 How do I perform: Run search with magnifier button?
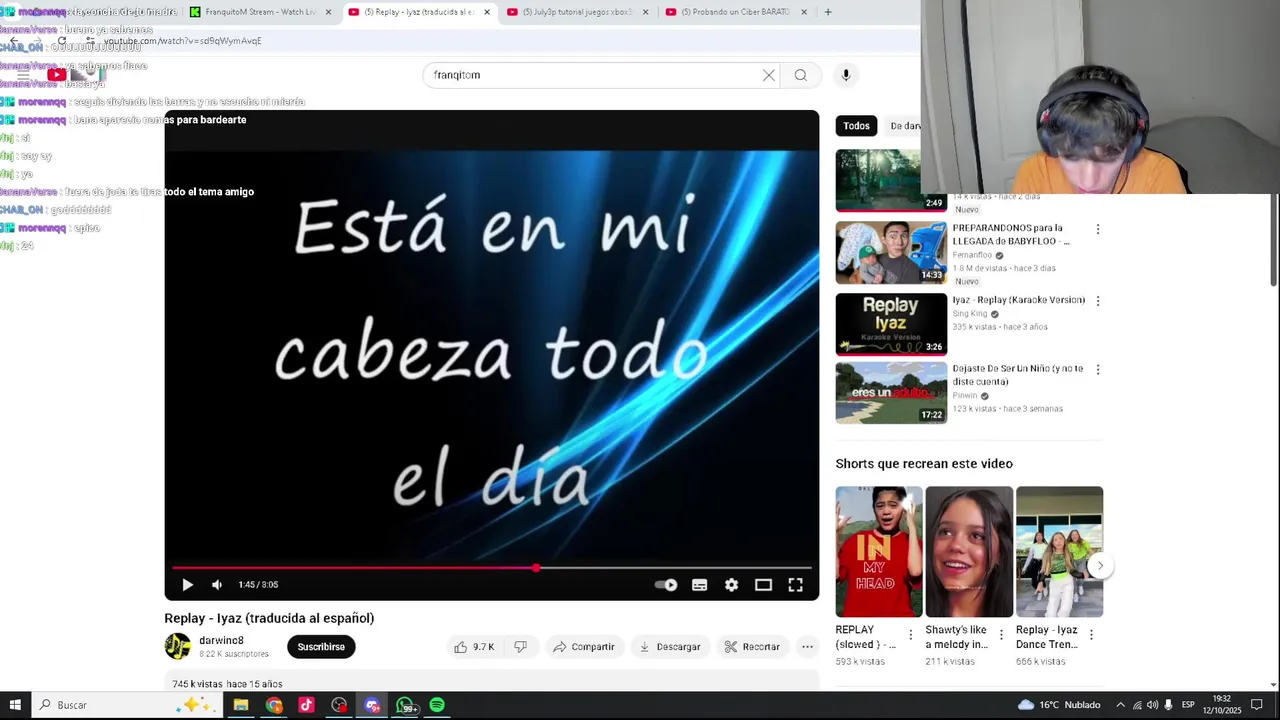pos(801,75)
